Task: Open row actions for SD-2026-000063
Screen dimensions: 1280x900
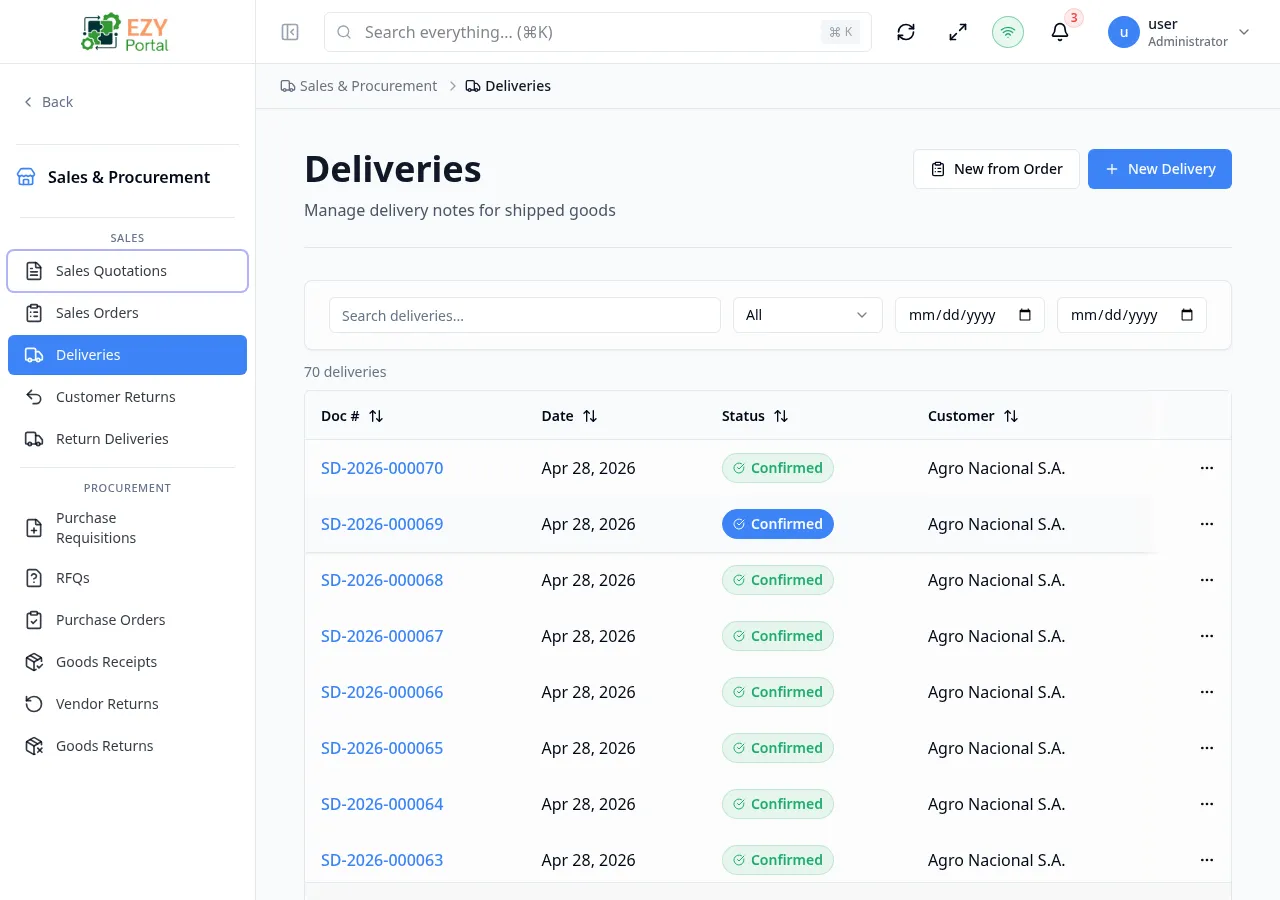Action: 1207,860
